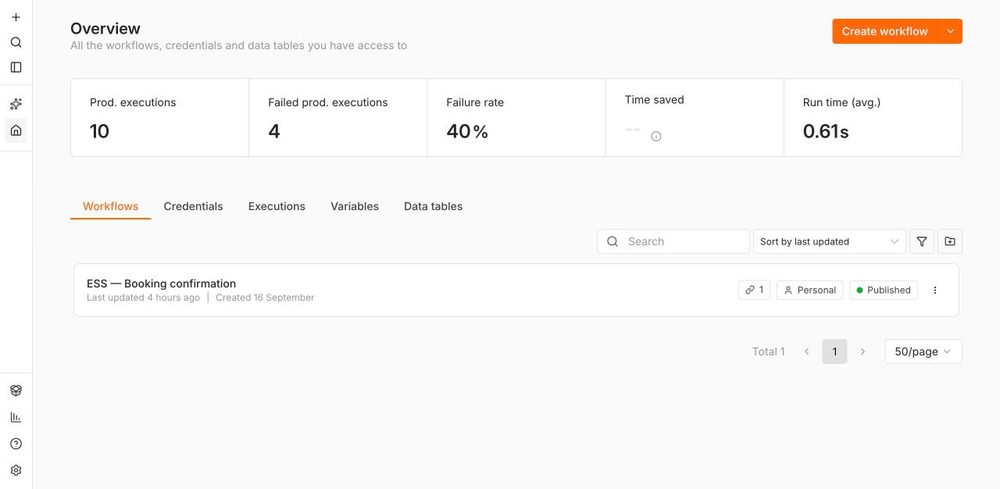Open settings gear icon in sidebar
The width and height of the screenshot is (1000, 489).
16,471
